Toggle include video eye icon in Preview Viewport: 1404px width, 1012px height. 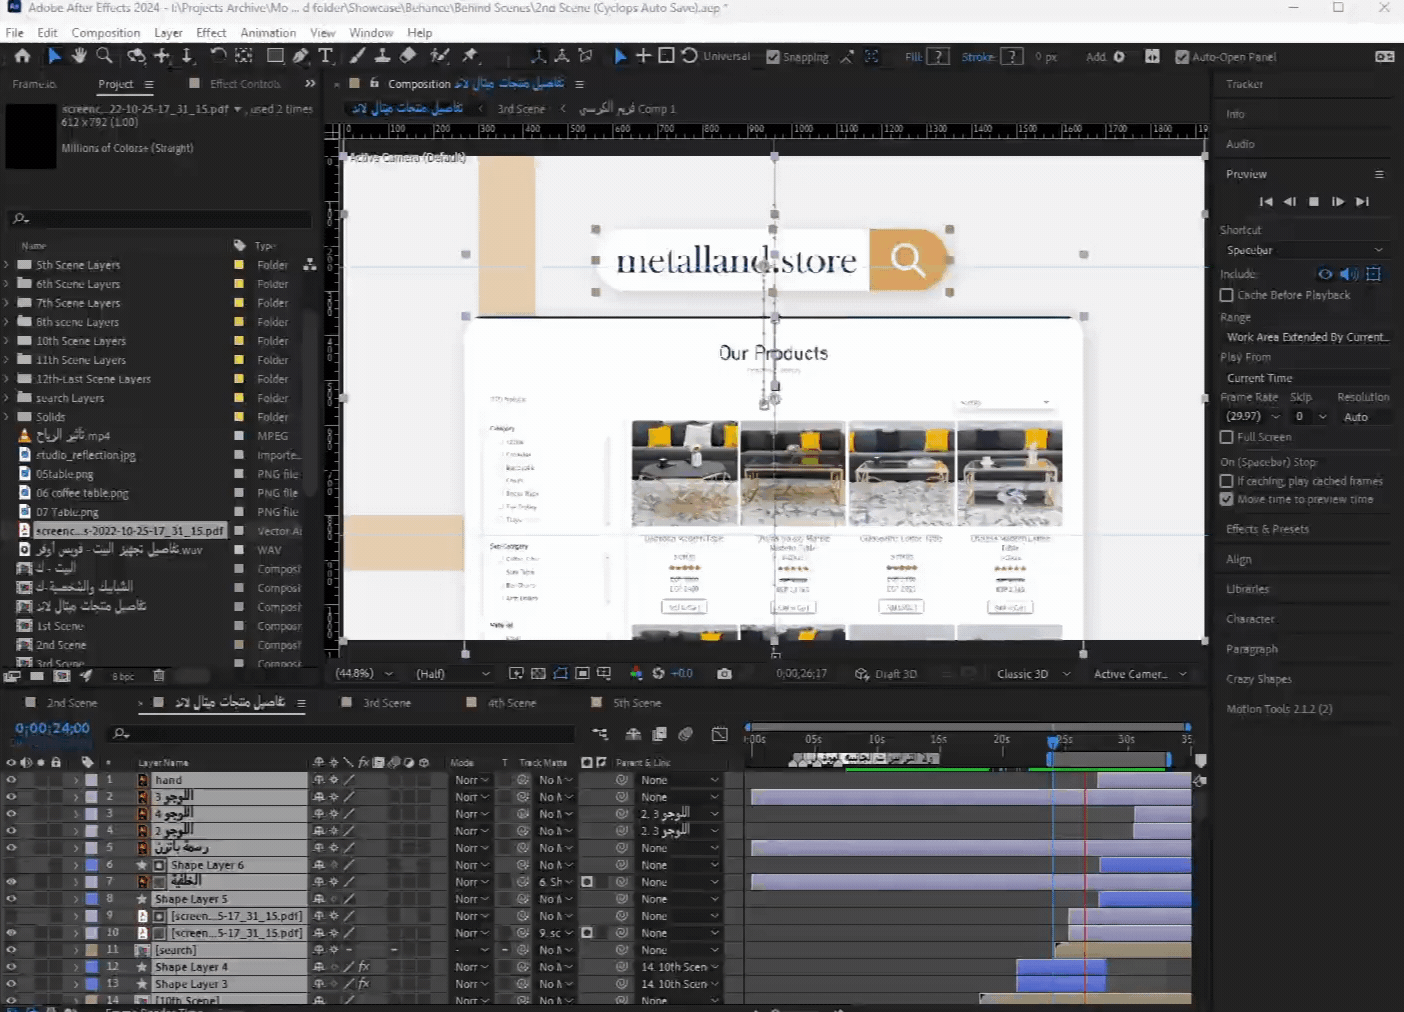click(x=1325, y=274)
